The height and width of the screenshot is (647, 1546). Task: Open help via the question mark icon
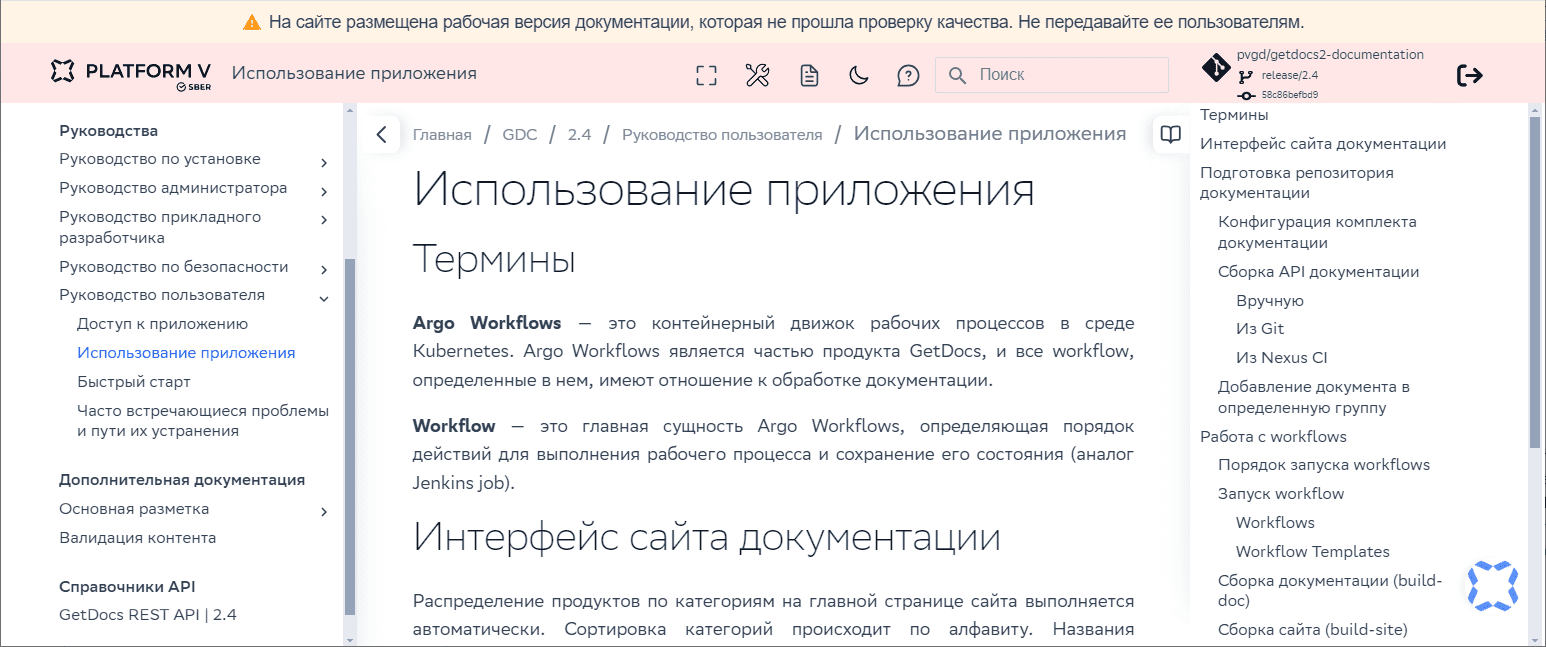coord(908,74)
